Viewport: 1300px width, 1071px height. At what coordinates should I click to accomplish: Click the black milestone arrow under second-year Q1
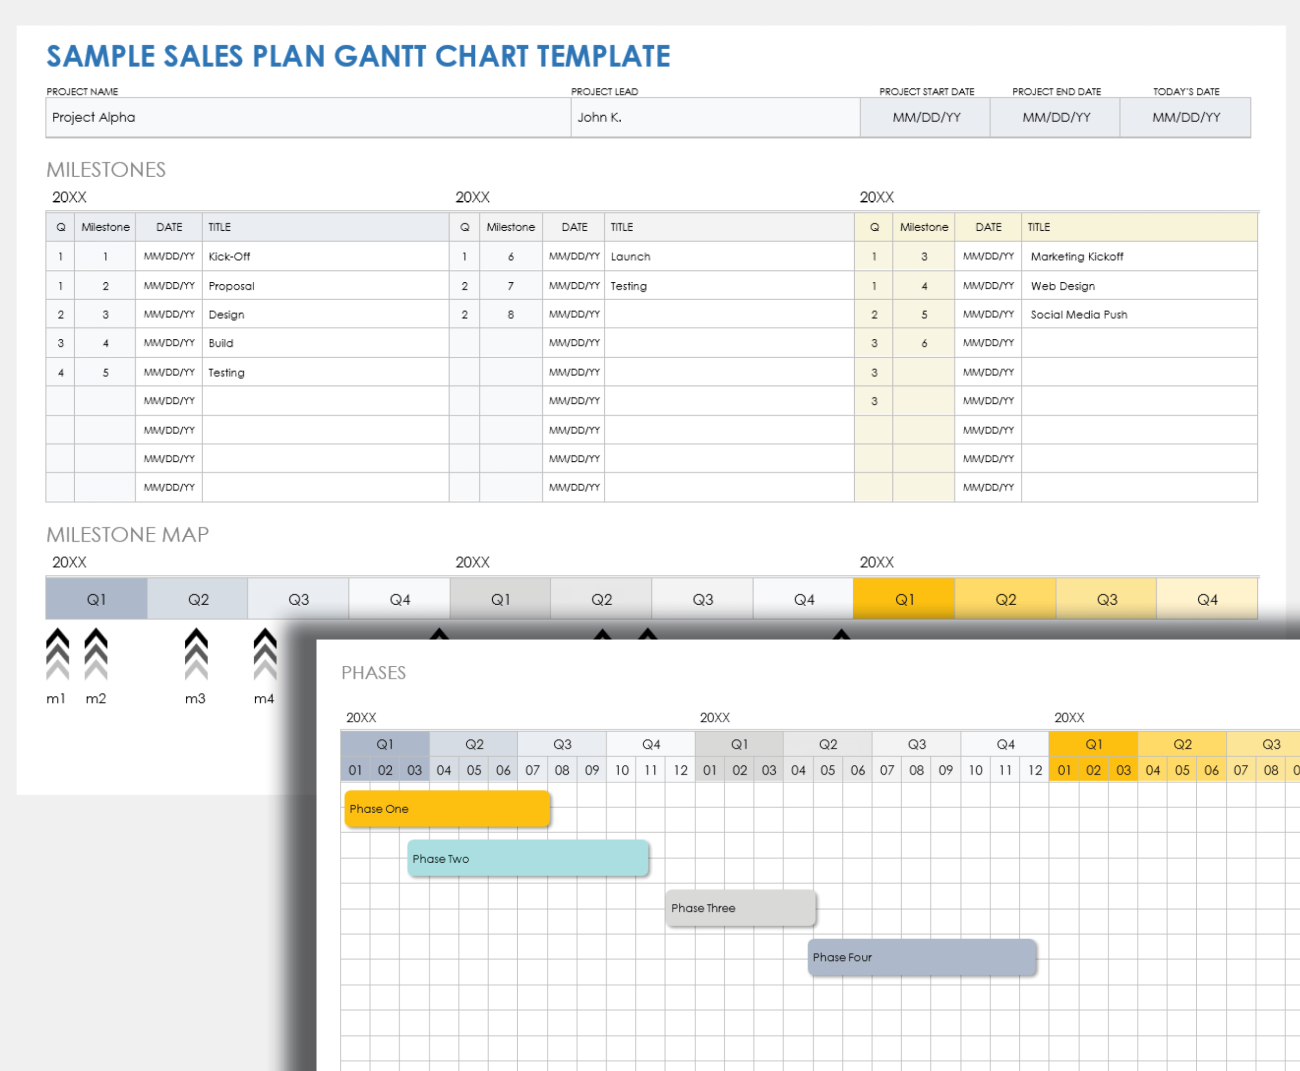tap(440, 634)
